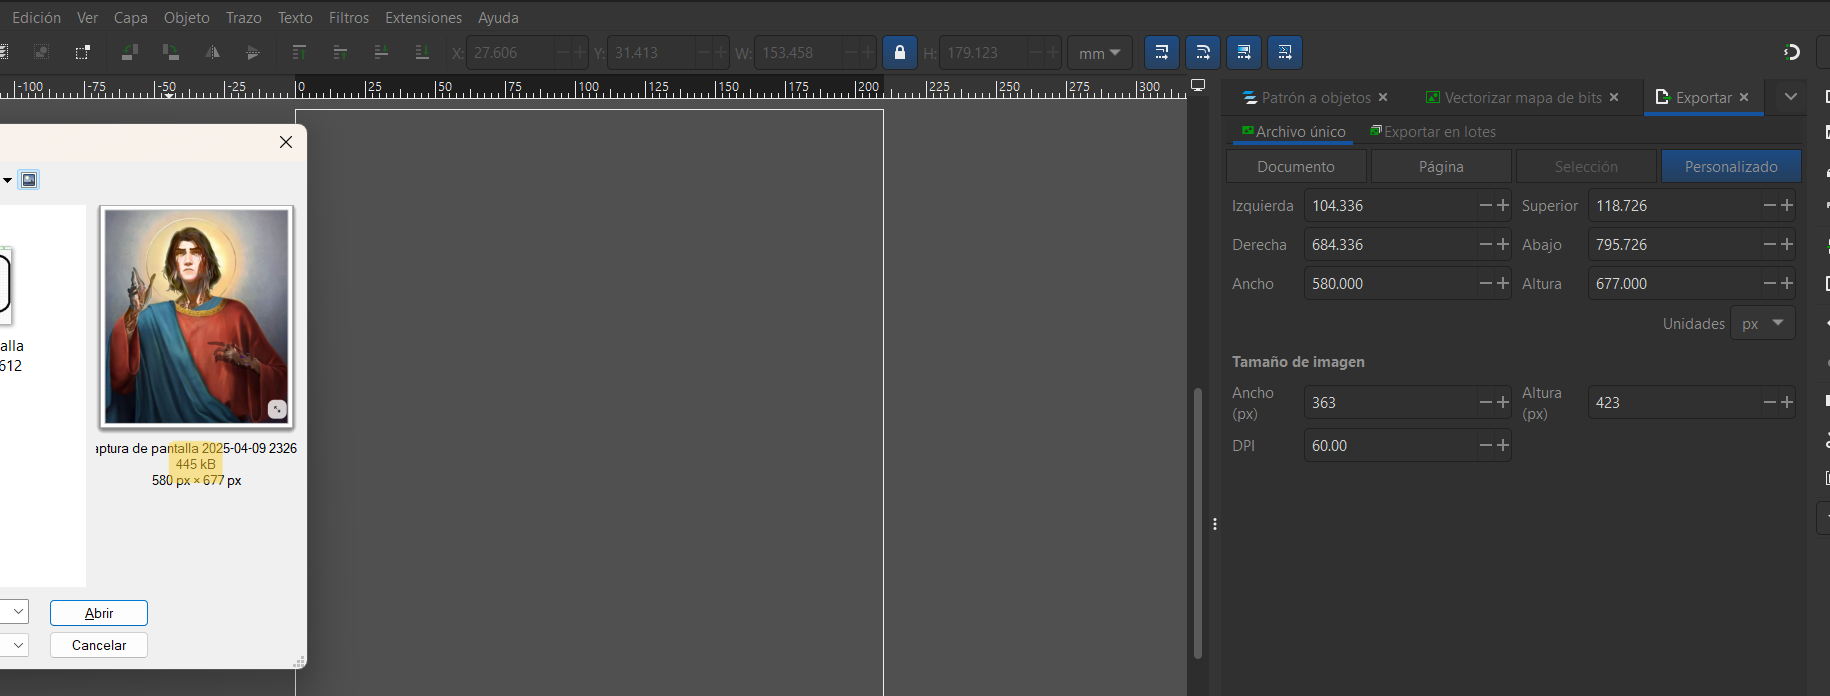1830x696 pixels.
Task: Rotate selection 90° counter-clockwise
Action: point(129,52)
